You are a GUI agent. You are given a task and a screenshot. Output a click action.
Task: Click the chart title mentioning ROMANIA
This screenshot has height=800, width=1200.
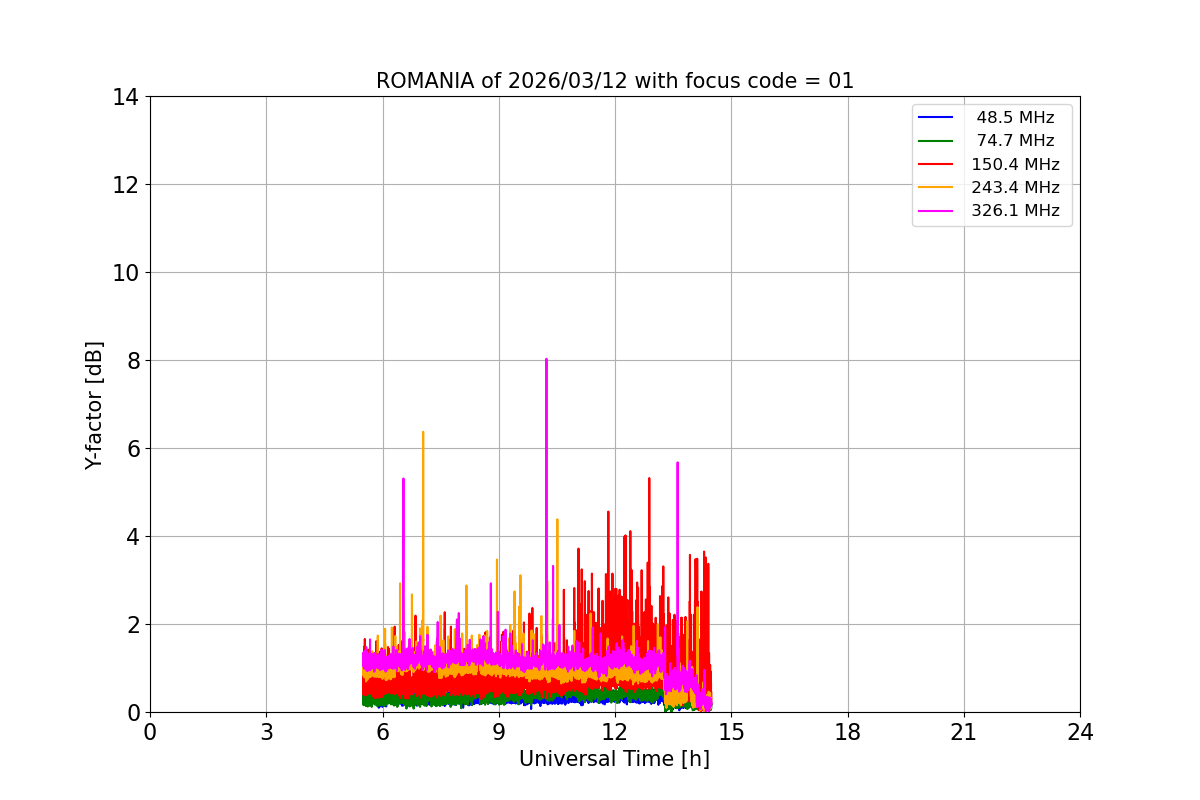pos(615,81)
